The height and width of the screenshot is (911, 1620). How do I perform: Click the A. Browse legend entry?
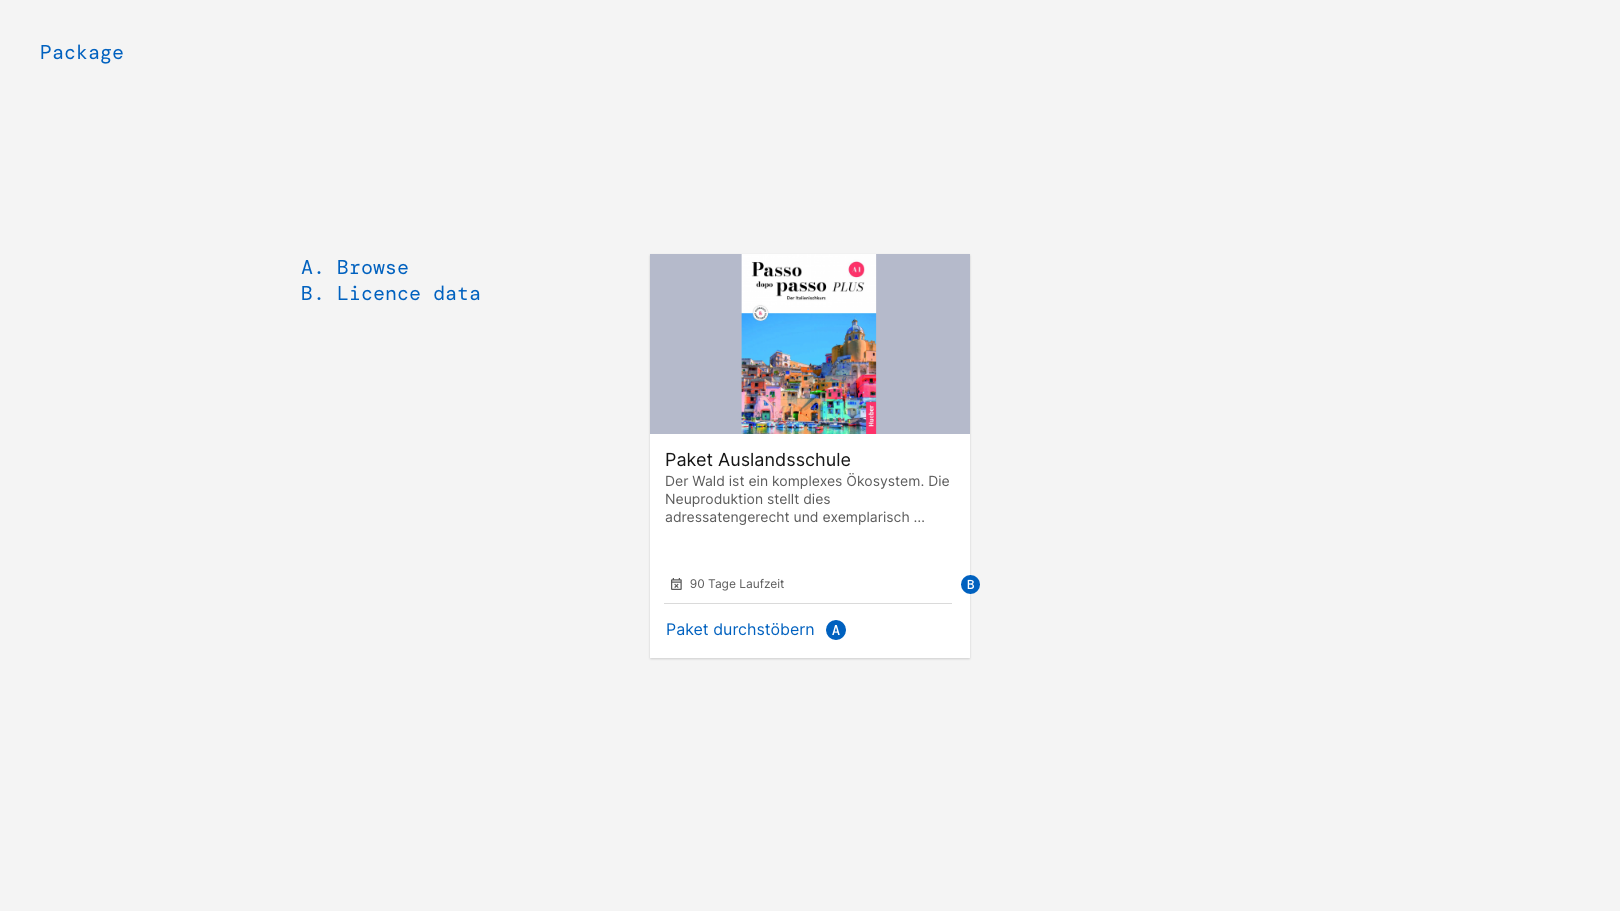click(x=355, y=268)
